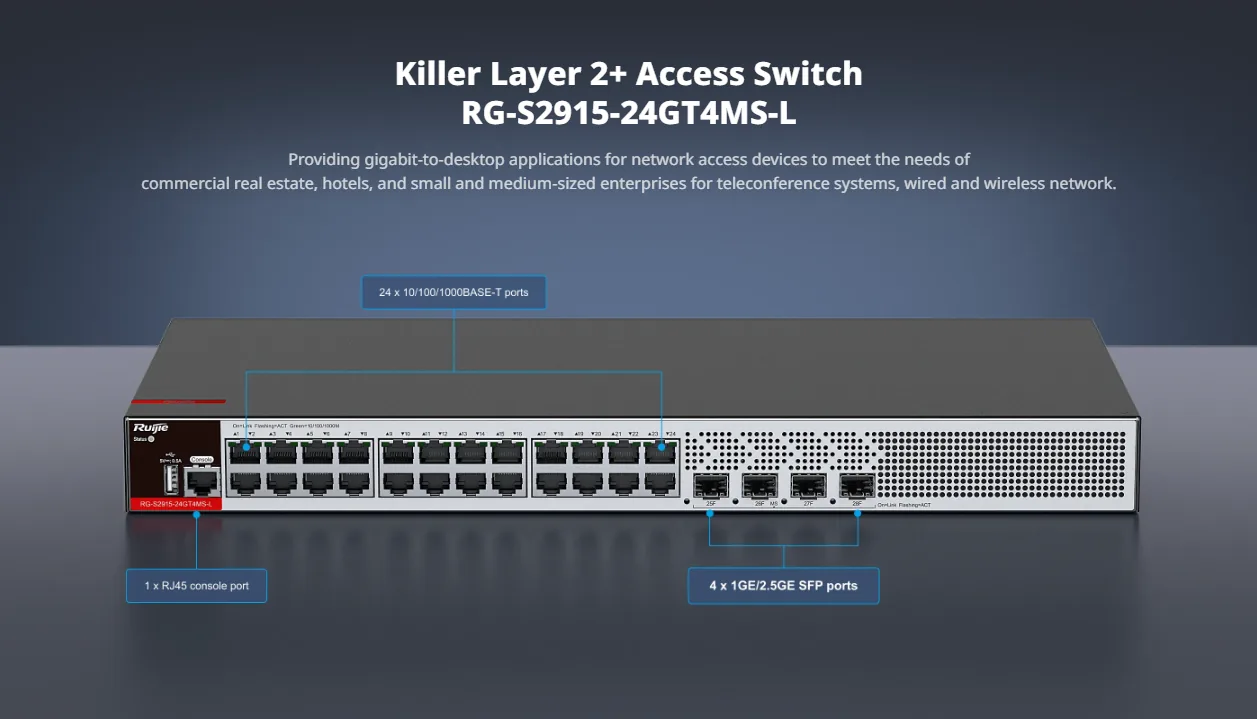Click Ethernet port 1 with blue marker
Image resolution: width=1257 pixels, height=719 pixels.
(x=245, y=451)
